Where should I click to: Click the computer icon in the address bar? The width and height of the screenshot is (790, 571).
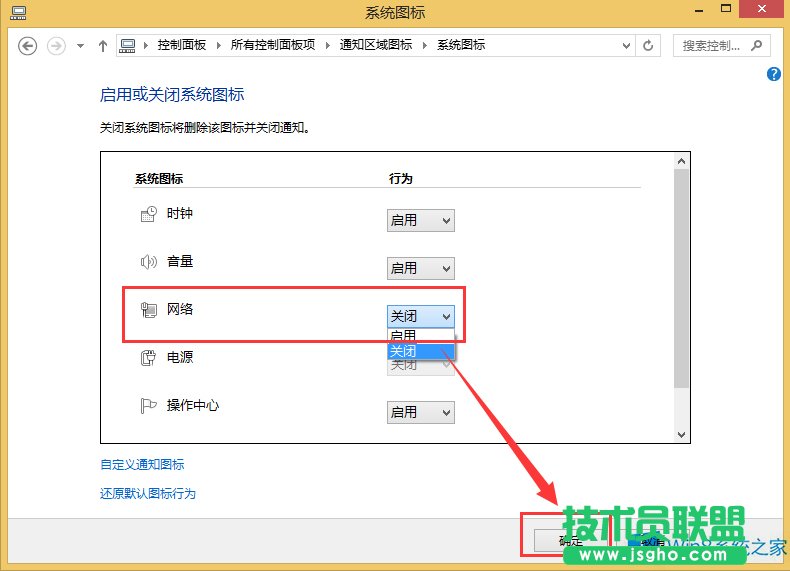tap(127, 46)
